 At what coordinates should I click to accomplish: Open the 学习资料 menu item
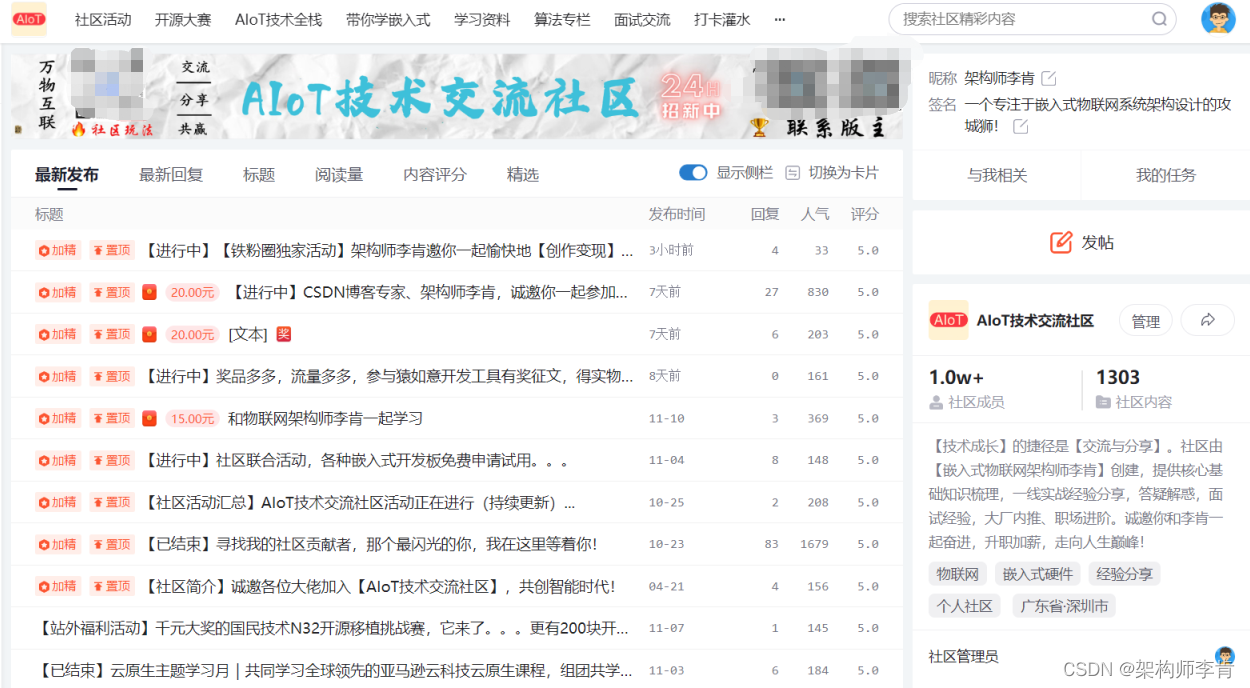[482, 19]
